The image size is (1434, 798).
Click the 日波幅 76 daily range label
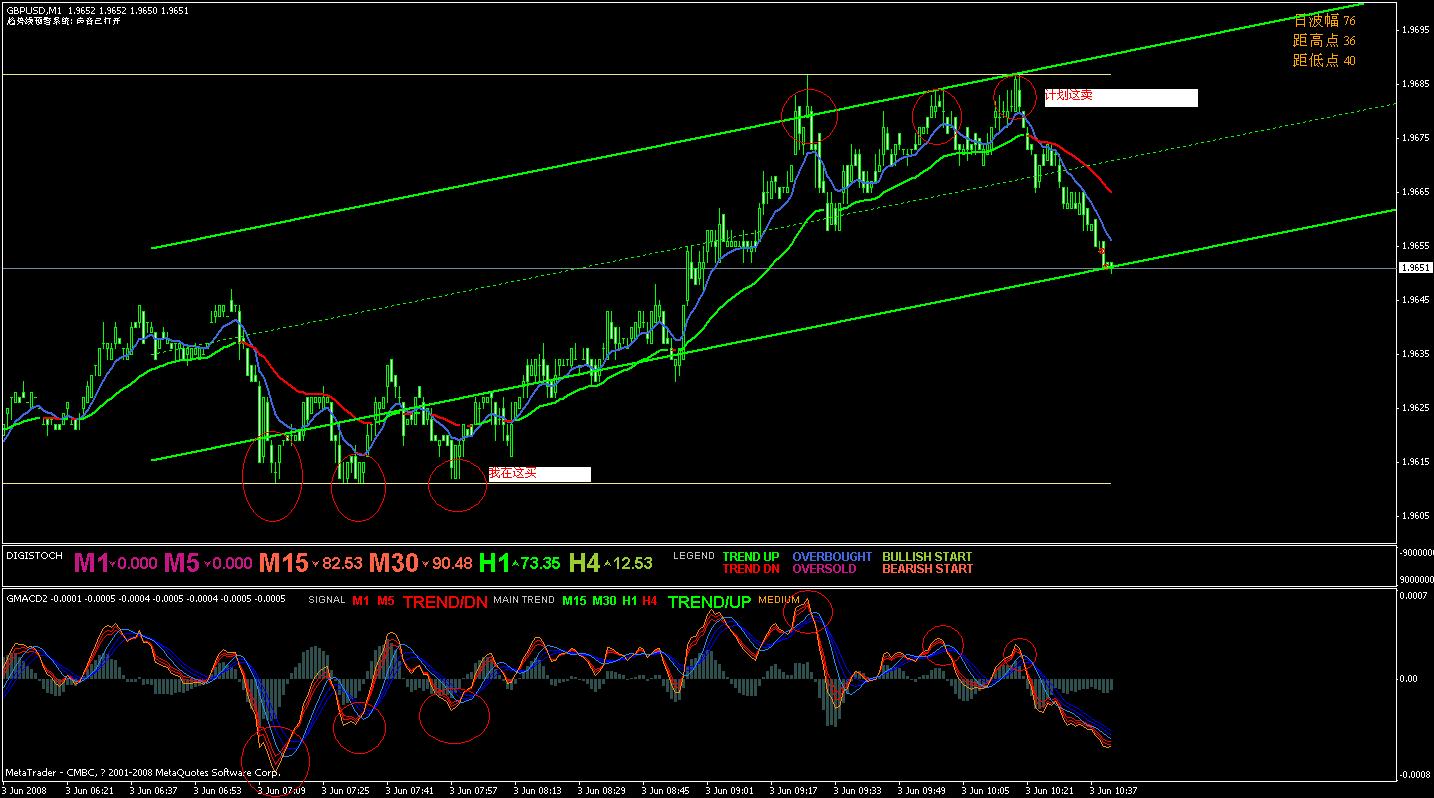[x=1324, y=21]
